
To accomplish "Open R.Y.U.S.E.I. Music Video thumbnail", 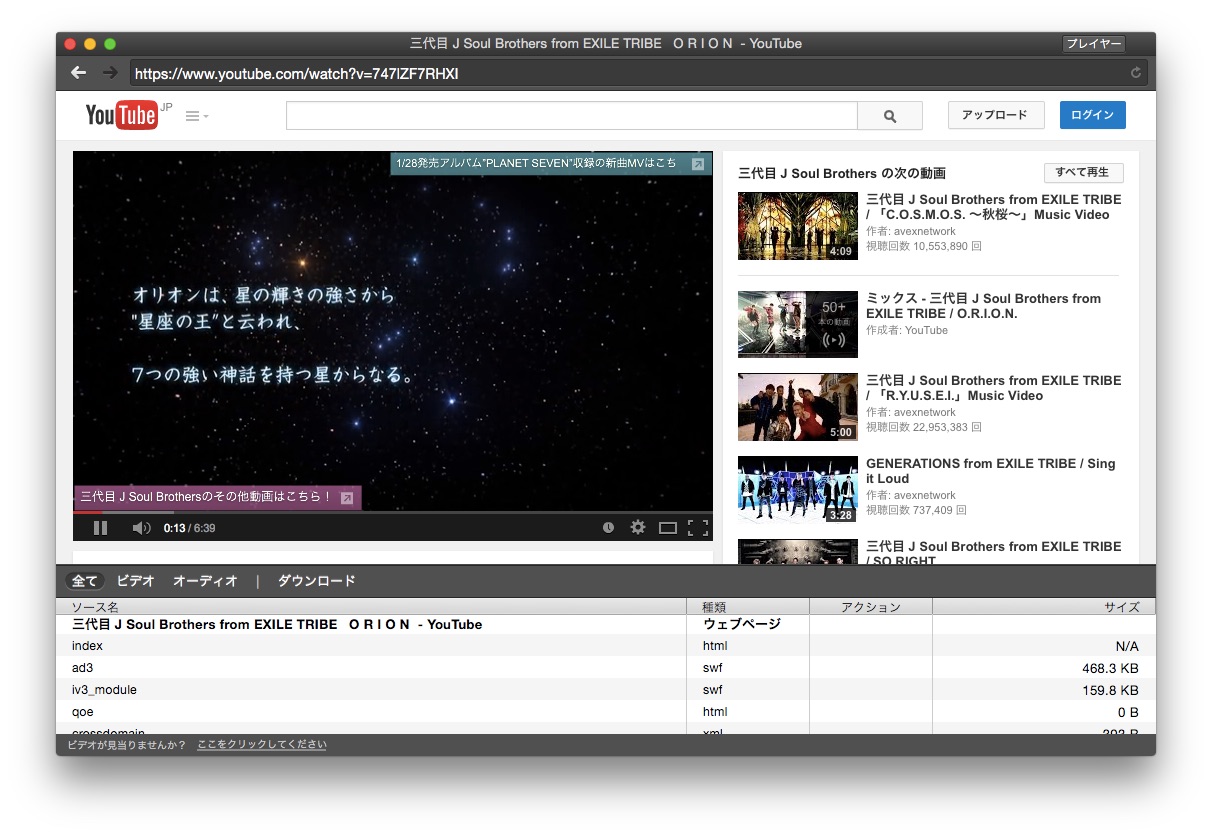I will pyautogui.click(x=798, y=407).
